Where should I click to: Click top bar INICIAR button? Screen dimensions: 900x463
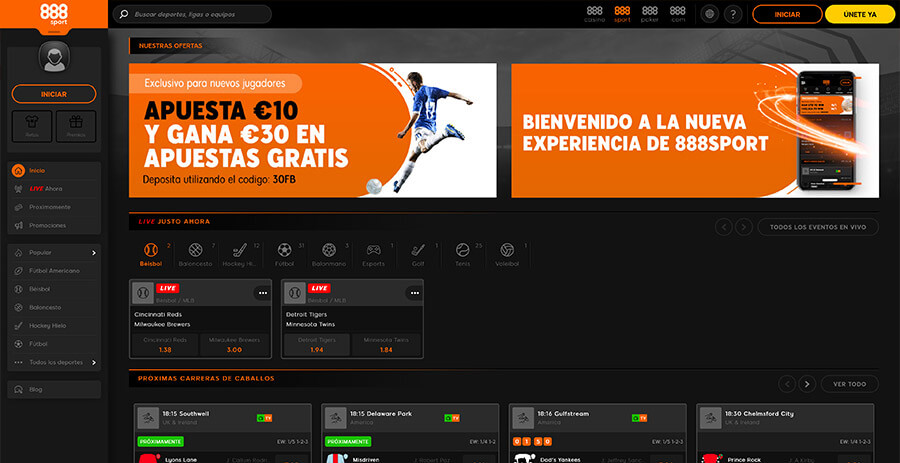[787, 14]
